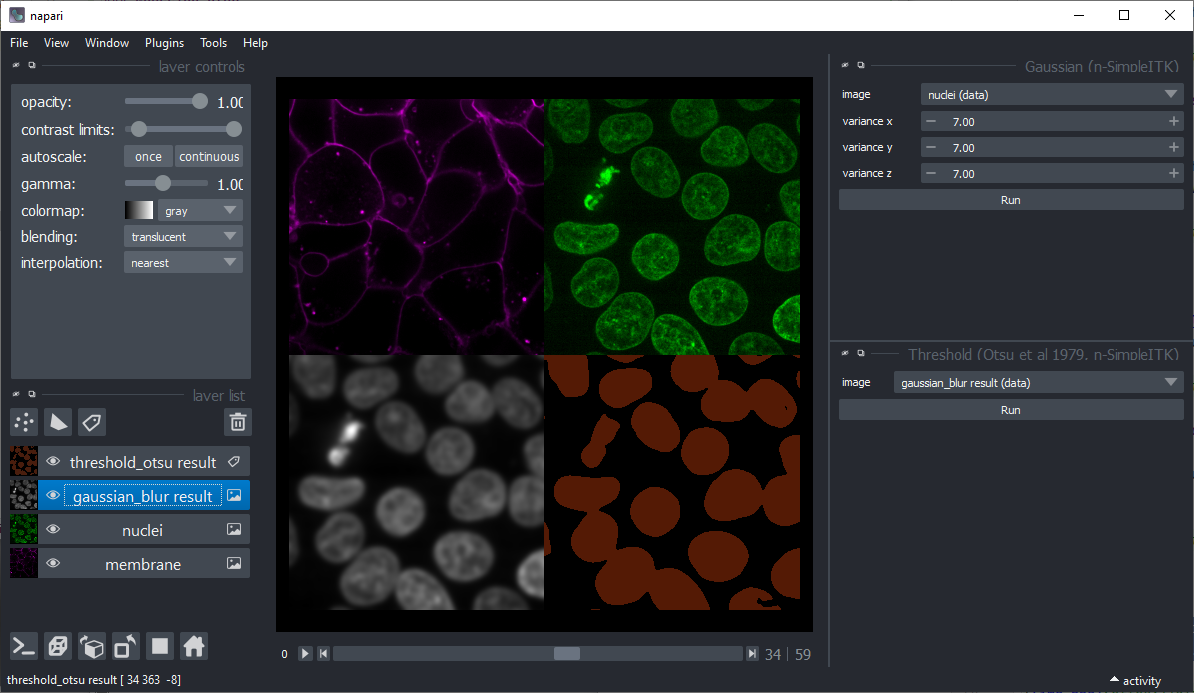The image size is (1194, 693).
Task: Create a new shapes layer
Action: click(58, 422)
